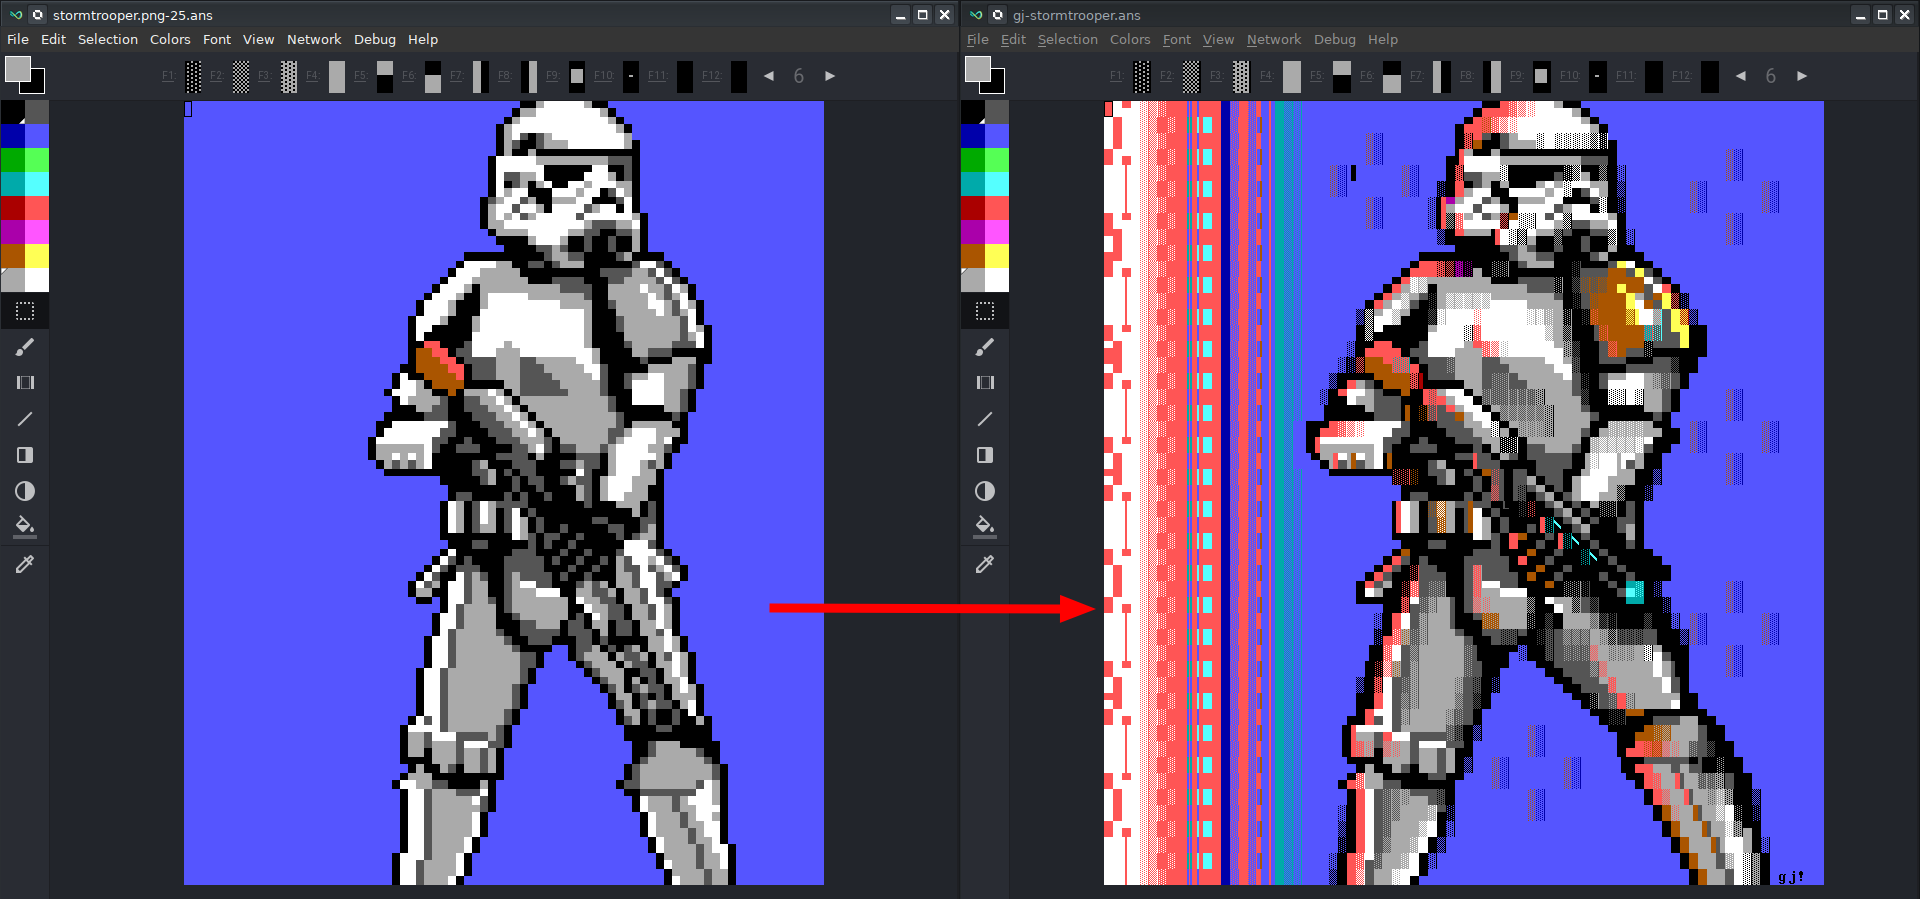The width and height of the screenshot is (1920, 899).
Task: Click the F10 small dot character, left window
Action: pyautogui.click(x=631, y=76)
